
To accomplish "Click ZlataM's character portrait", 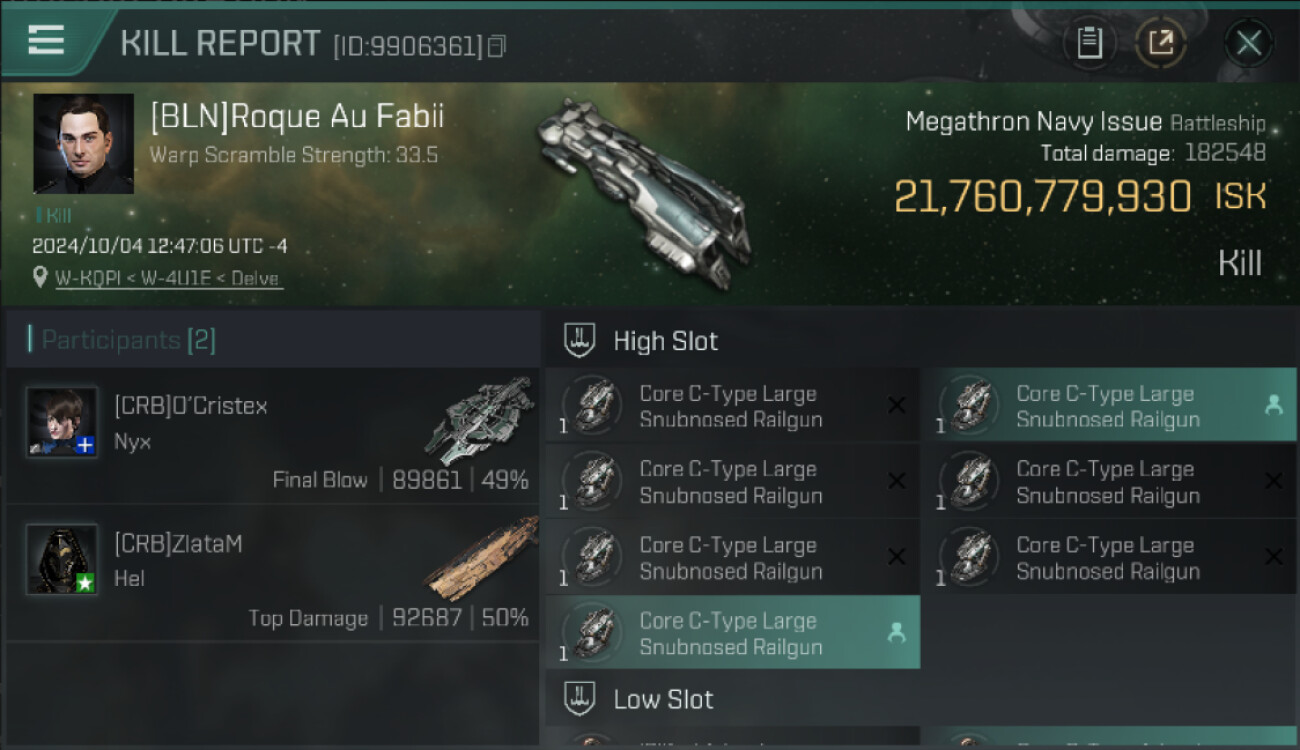I will [x=62, y=559].
